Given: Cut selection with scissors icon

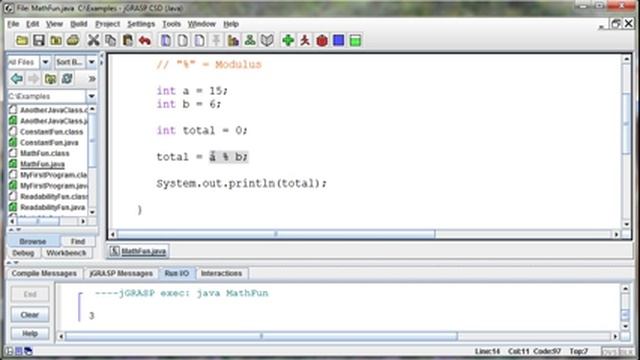Looking at the screenshot, I should click(93, 40).
